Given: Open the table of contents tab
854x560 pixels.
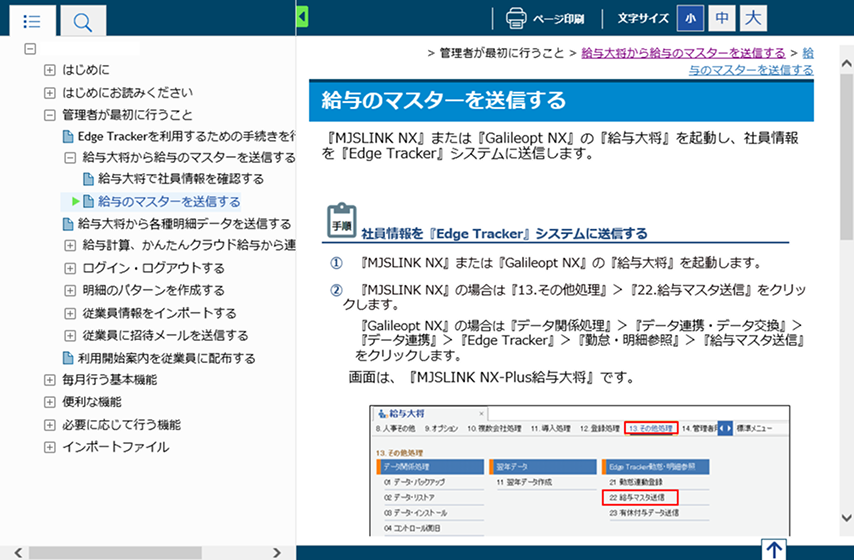Looking at the screenshot, I should pyautogui.click(x=32, y=21).
